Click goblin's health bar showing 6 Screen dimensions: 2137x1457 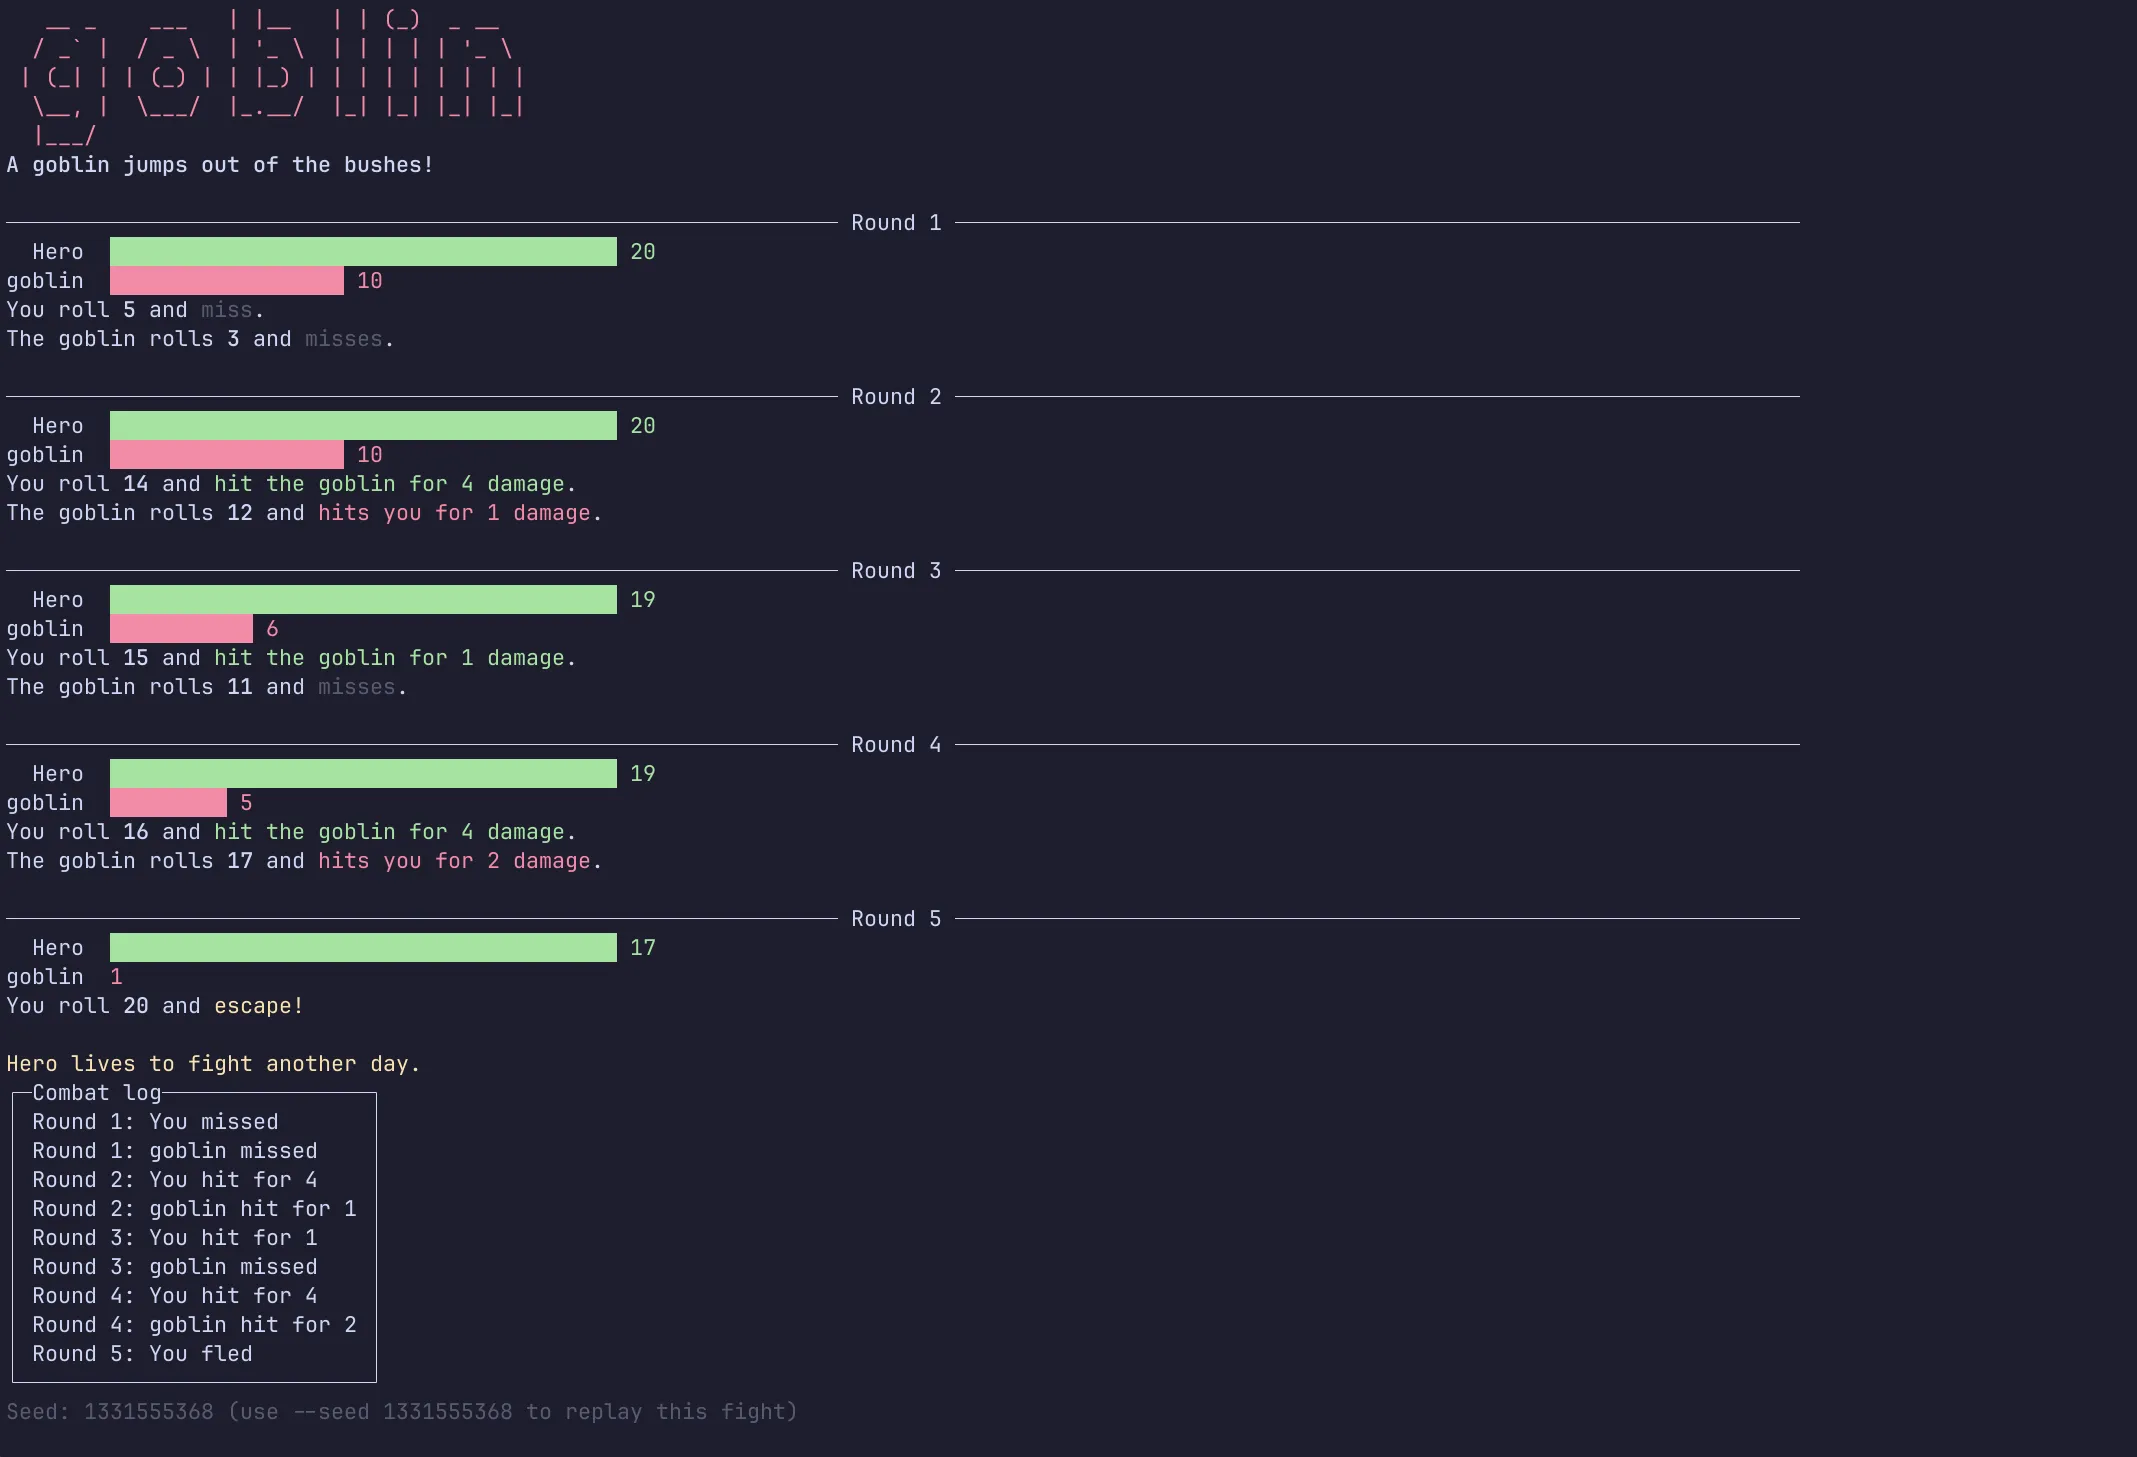point(181,629)
